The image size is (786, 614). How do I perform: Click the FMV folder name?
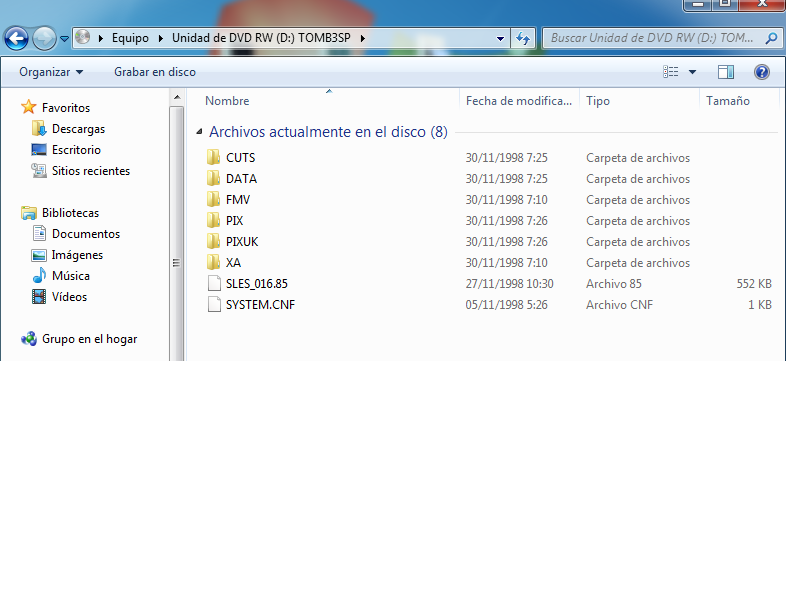coord(238,200)
